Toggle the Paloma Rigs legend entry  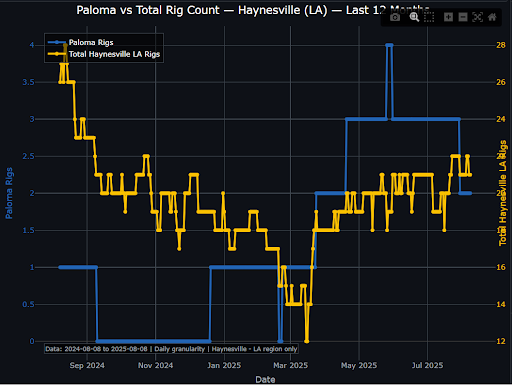pos(81,42)
